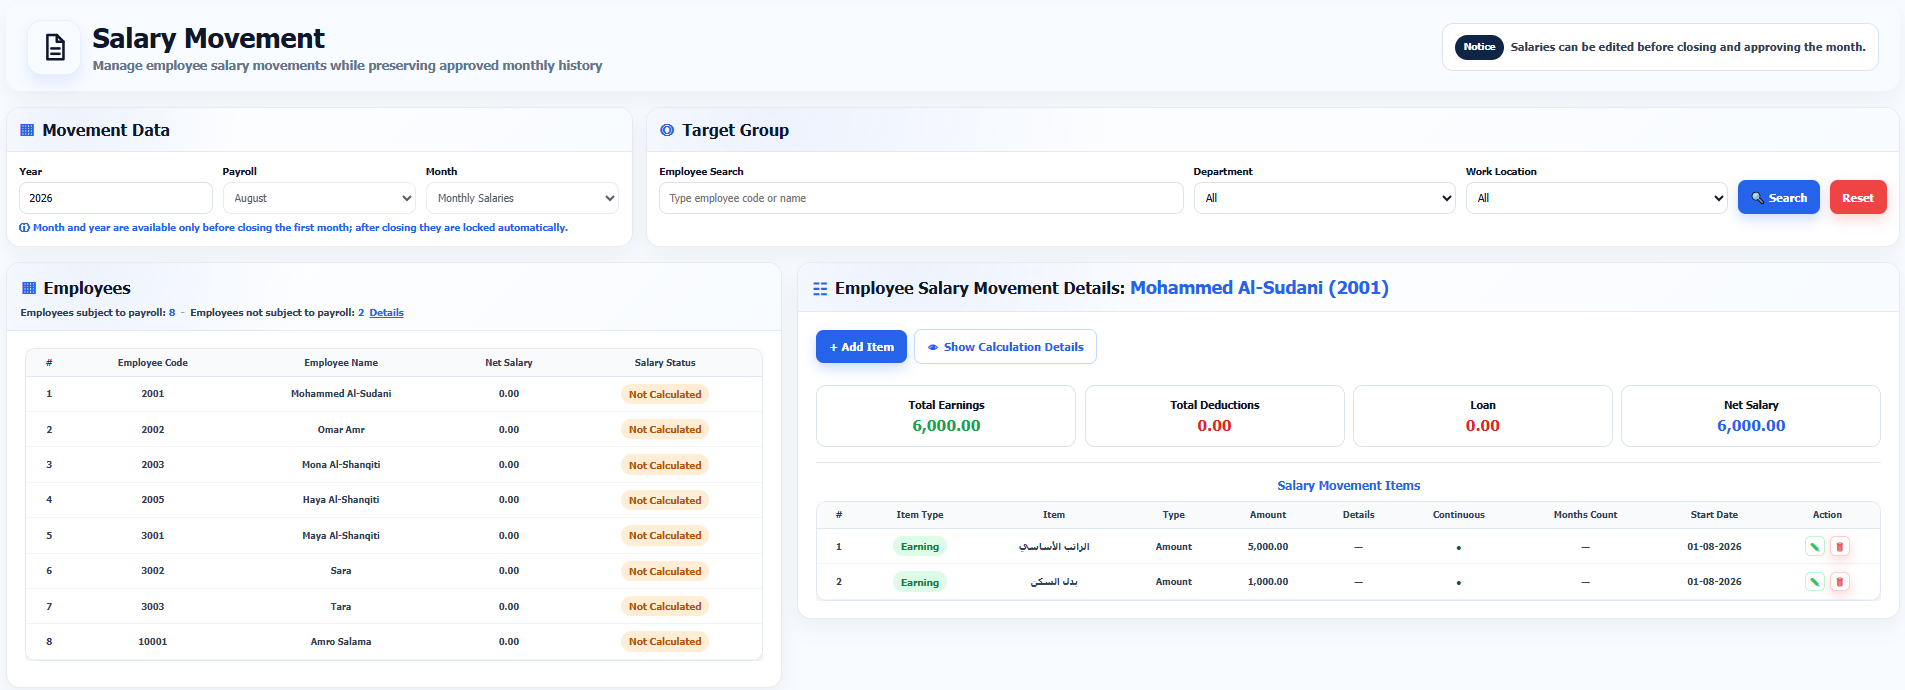Image resolution: width=1905 pixels, height=690 pixels.
Task: Click the Target Group circle icon
Action: [x=667, y=130]
